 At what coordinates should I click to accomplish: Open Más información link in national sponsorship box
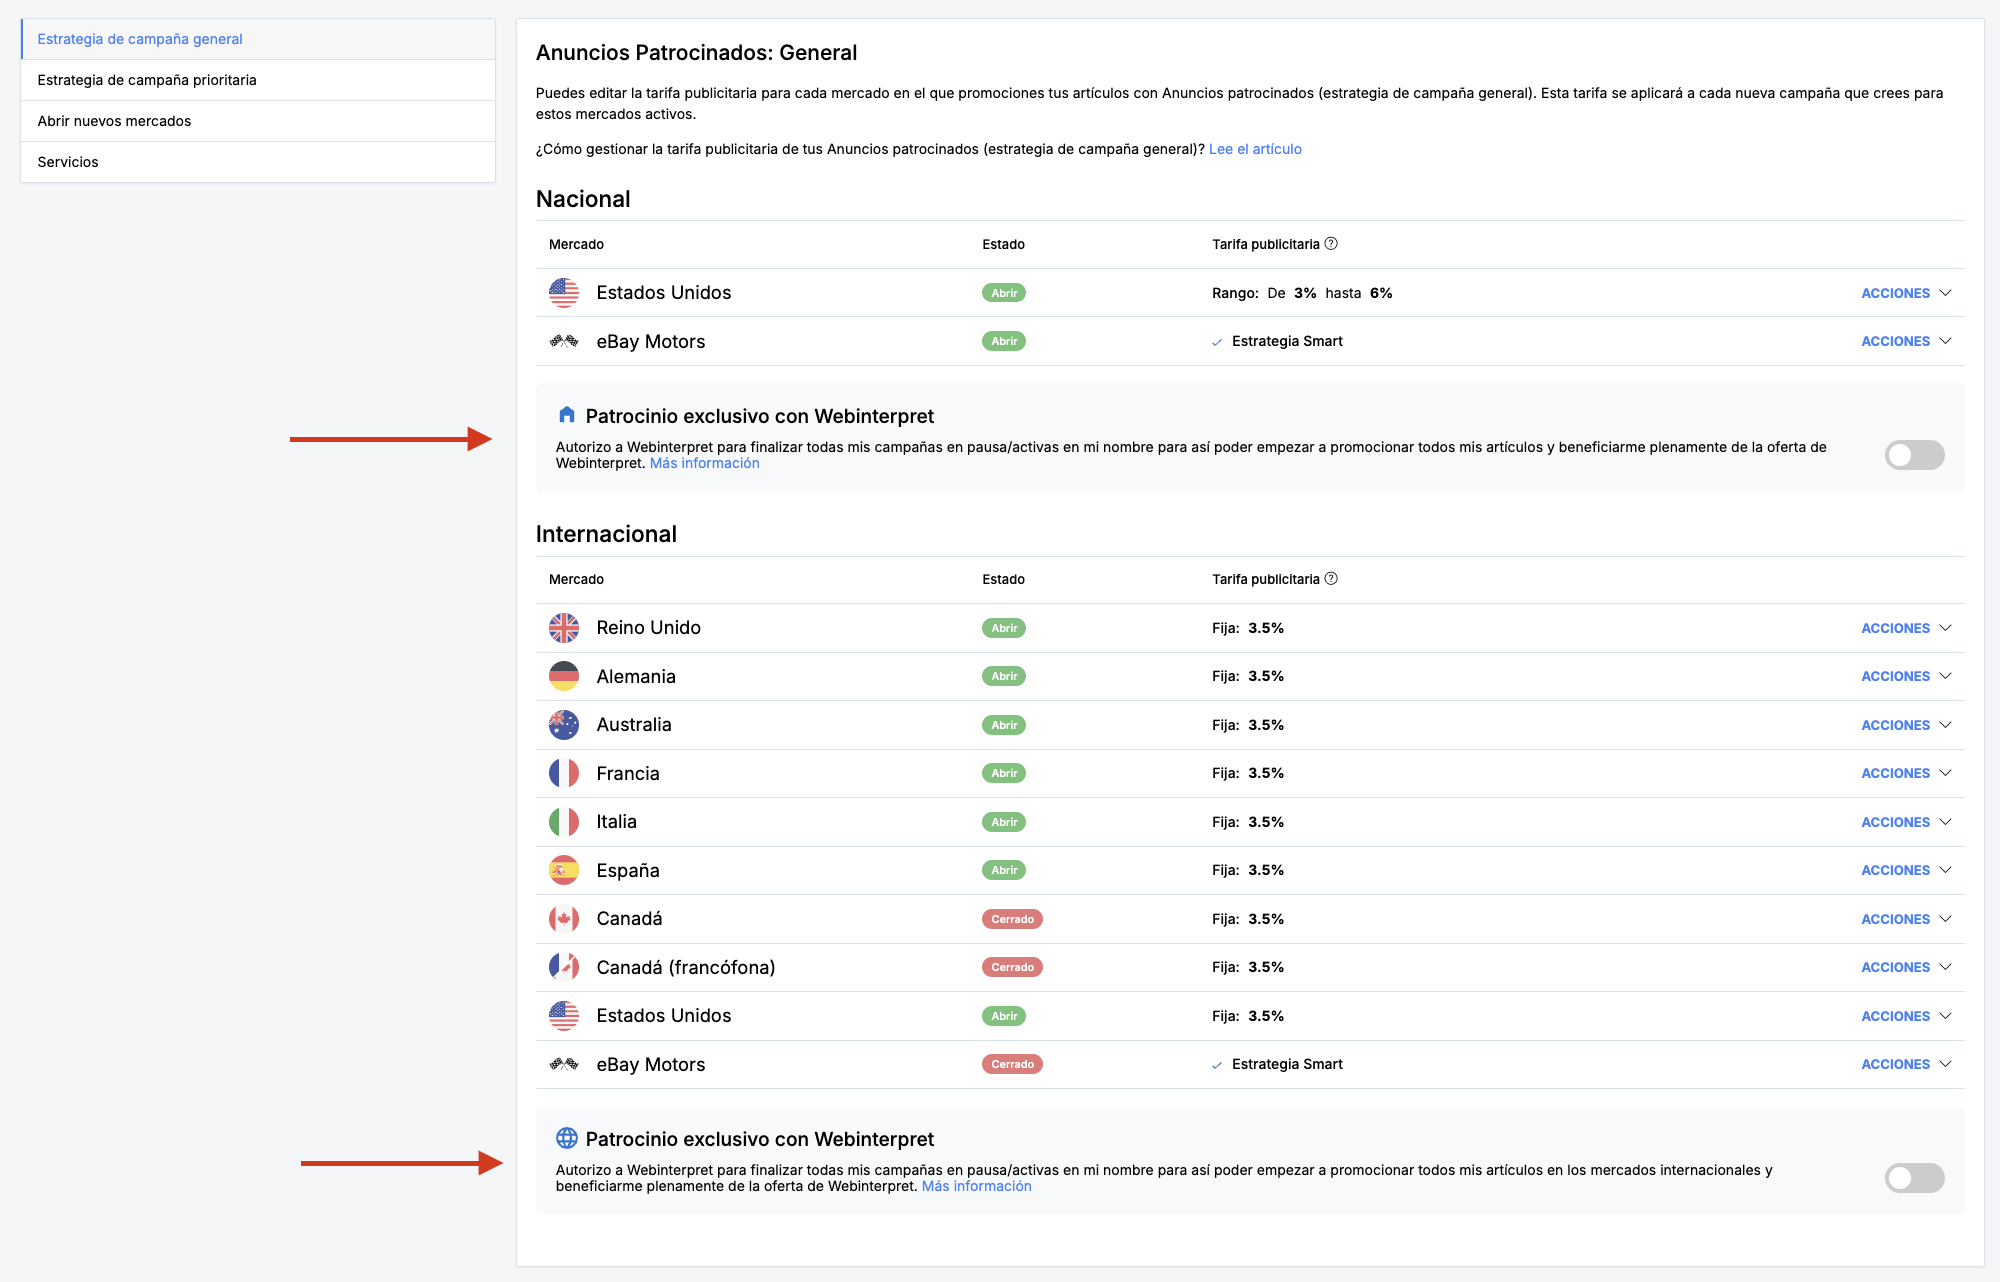pos(704,463)
